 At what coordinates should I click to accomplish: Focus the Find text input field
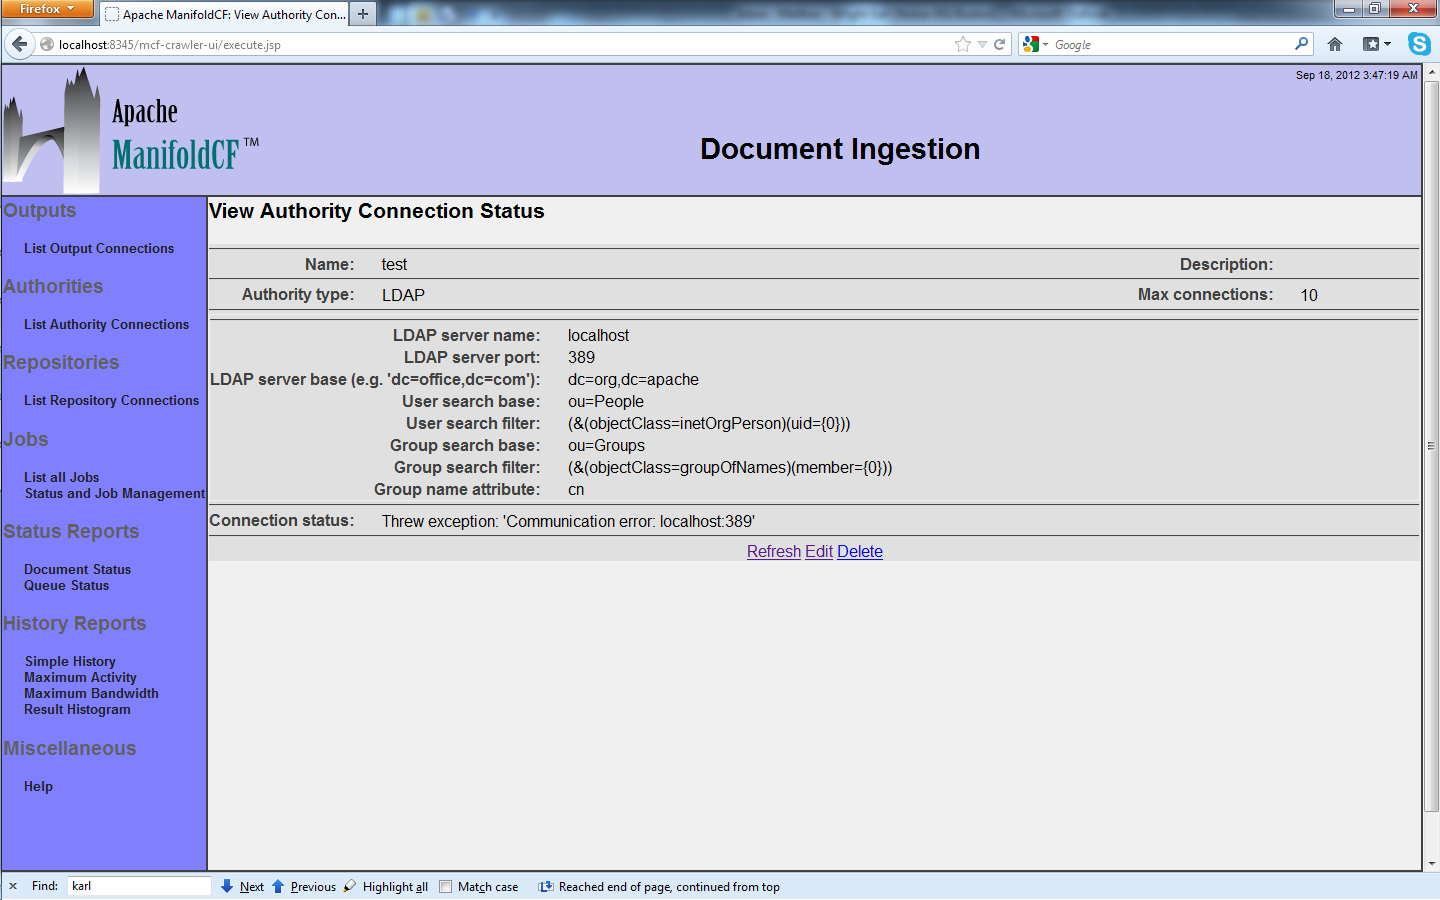pos(138,886)
